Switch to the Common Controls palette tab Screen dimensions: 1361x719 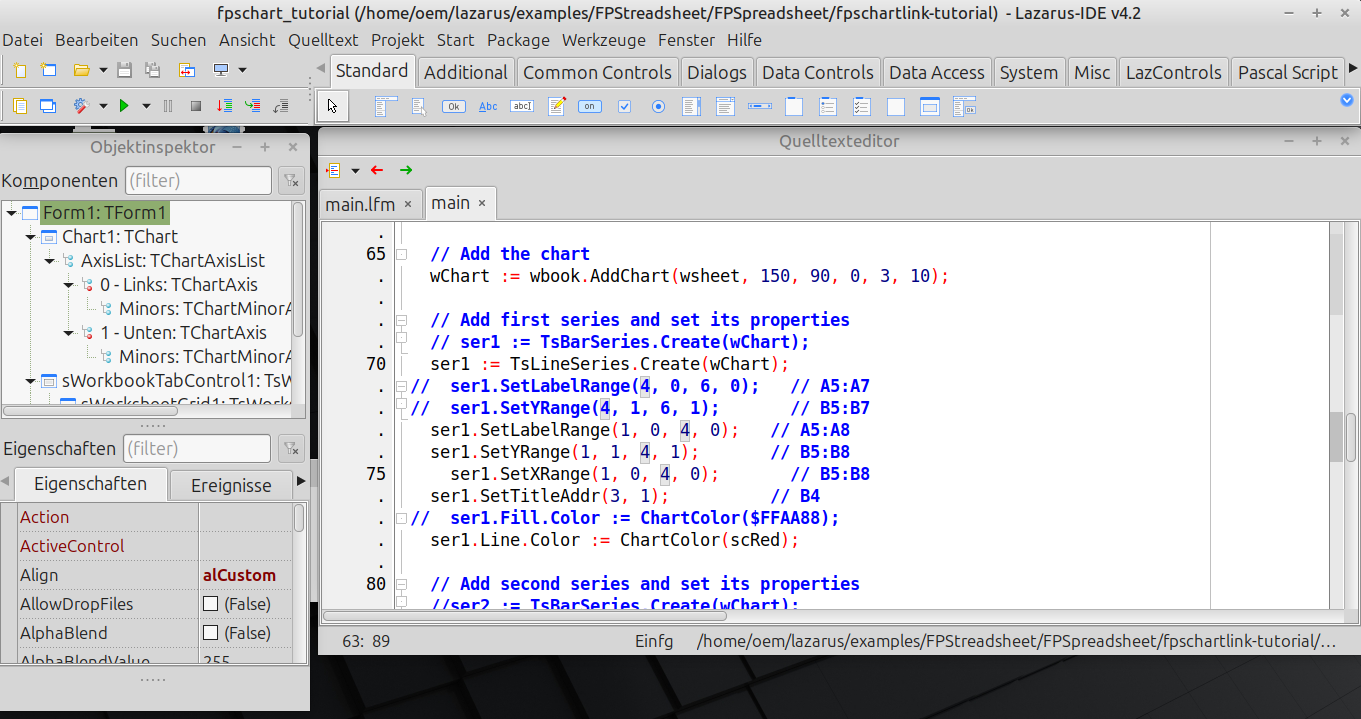(596, 72)
